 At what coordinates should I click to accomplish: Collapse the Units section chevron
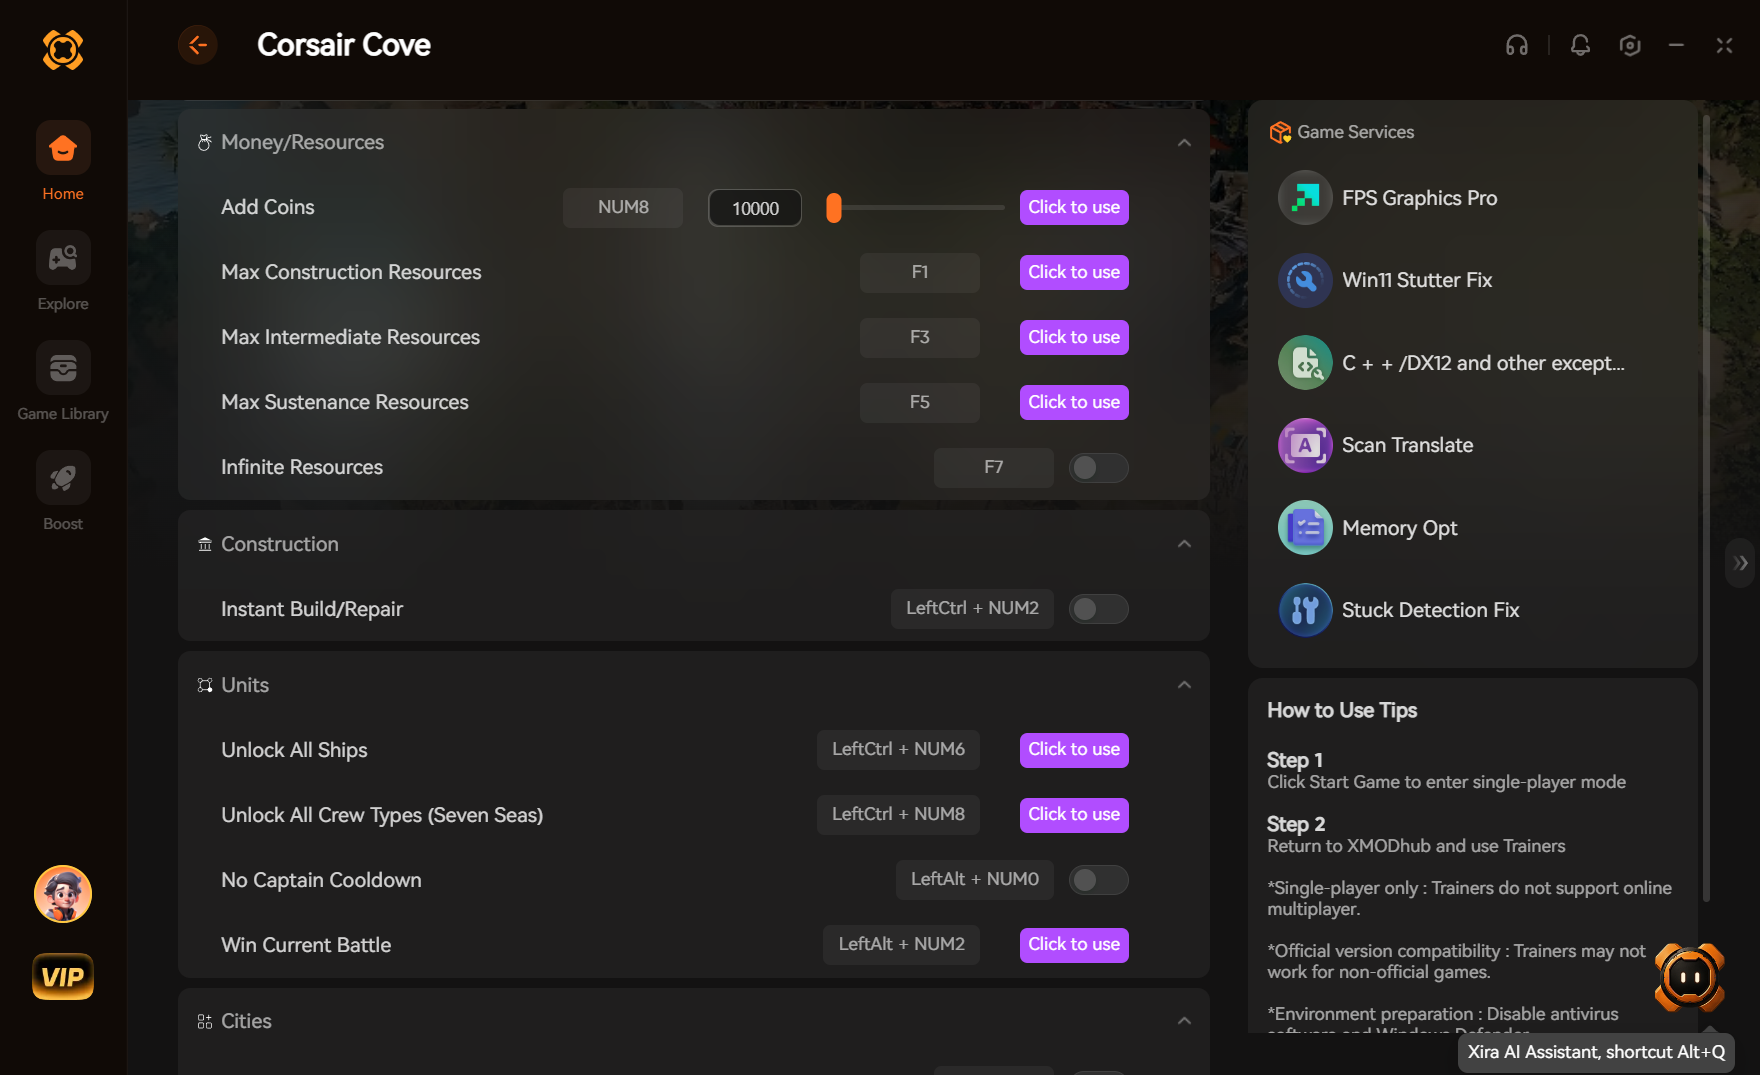coord(1184,685)
